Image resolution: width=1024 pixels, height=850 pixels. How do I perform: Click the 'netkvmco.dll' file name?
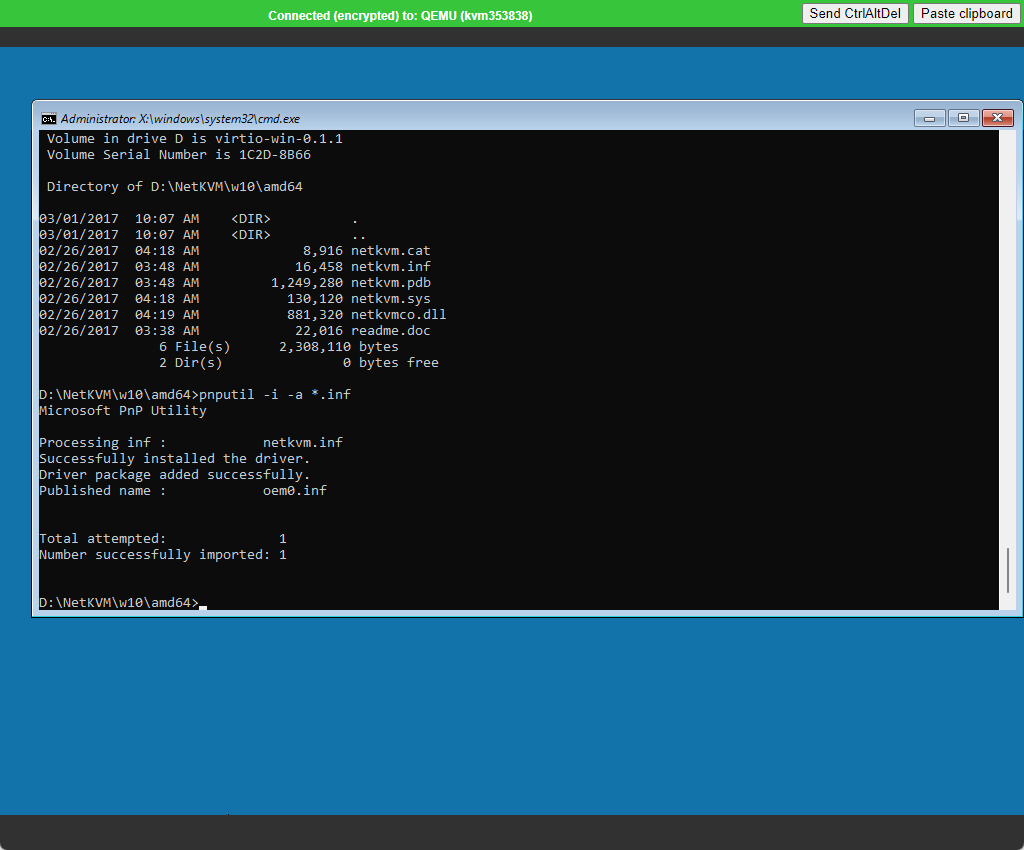[398, 315]
